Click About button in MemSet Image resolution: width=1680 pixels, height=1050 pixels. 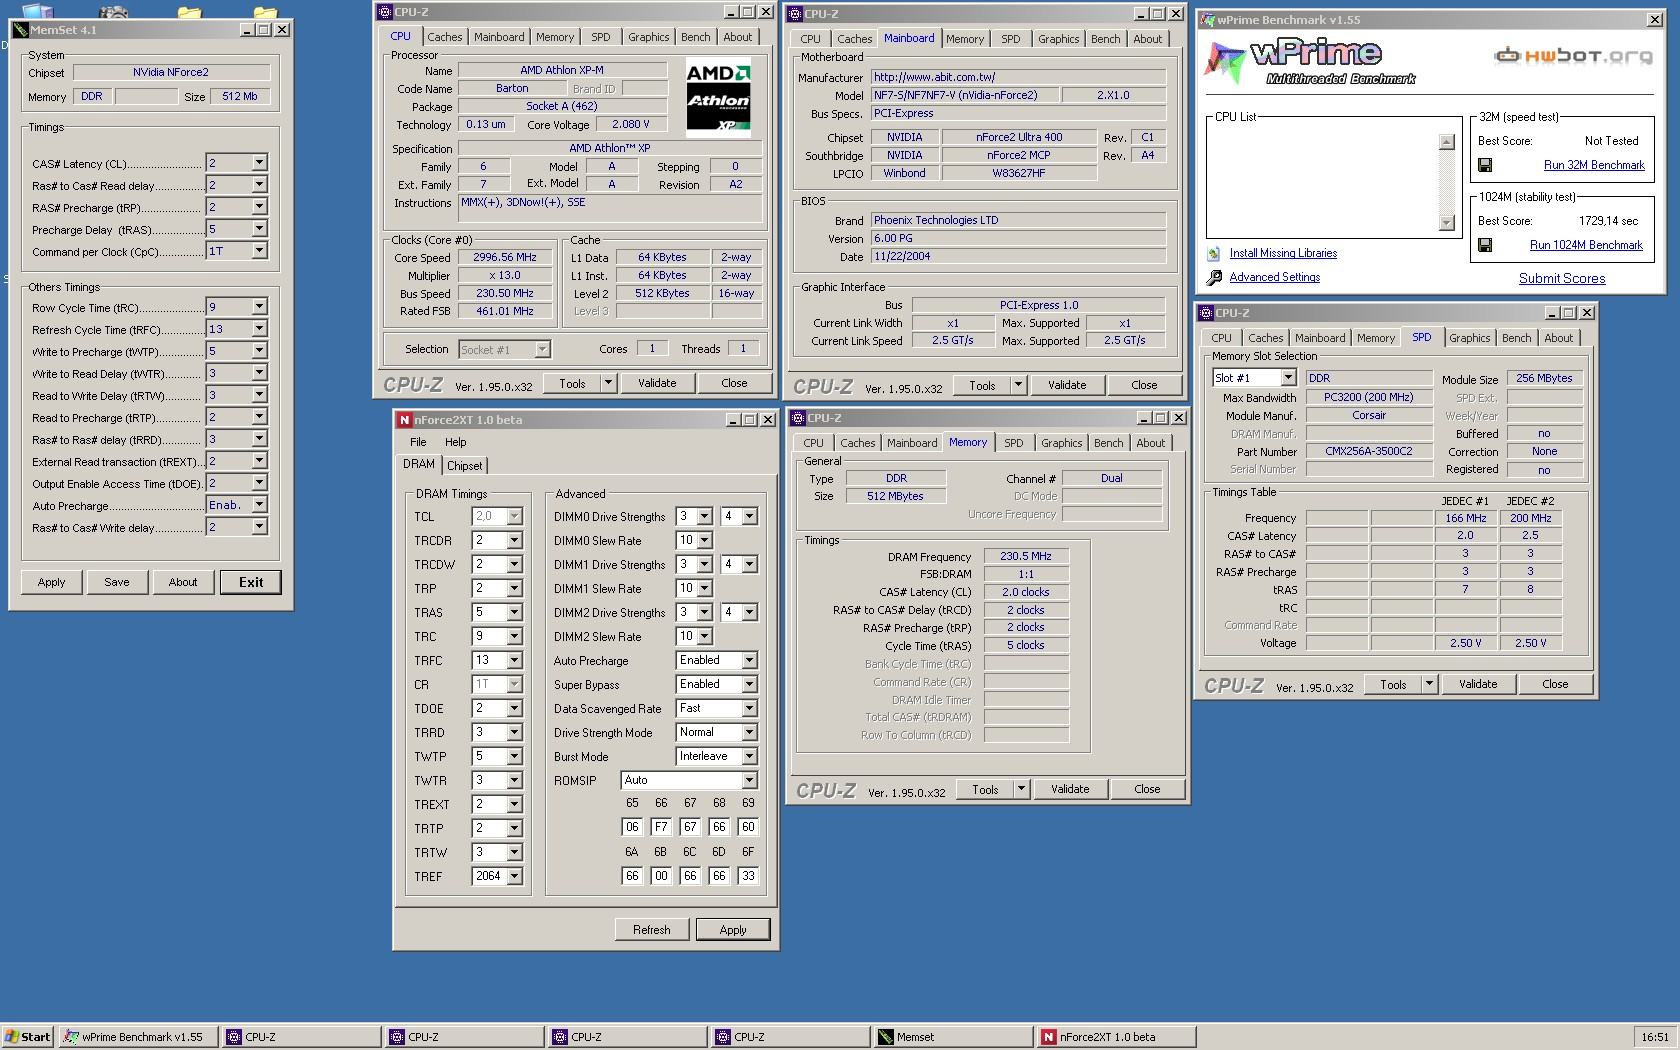point(183,582)
